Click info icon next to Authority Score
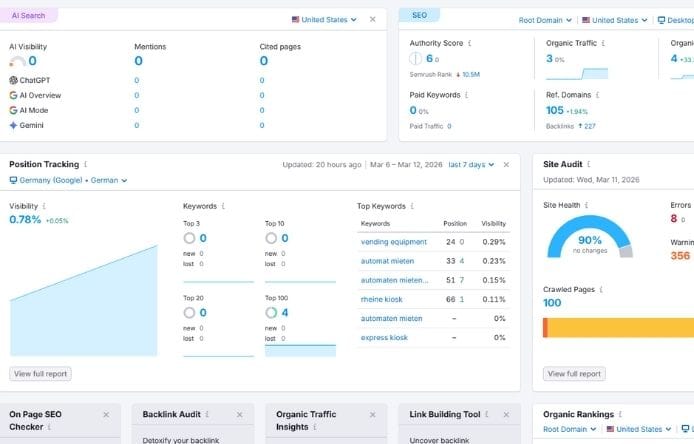Image resolution: width=694 pixels, height=444 pixels. tap(471, 44)
